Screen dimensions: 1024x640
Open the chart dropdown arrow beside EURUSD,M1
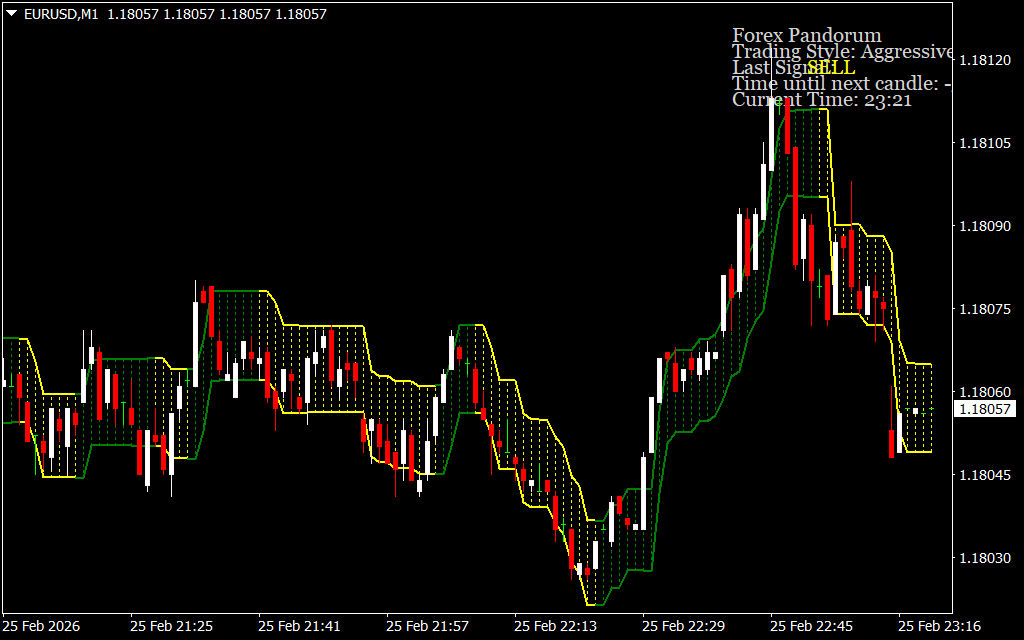pyautogui.click(x=11, y=15)
